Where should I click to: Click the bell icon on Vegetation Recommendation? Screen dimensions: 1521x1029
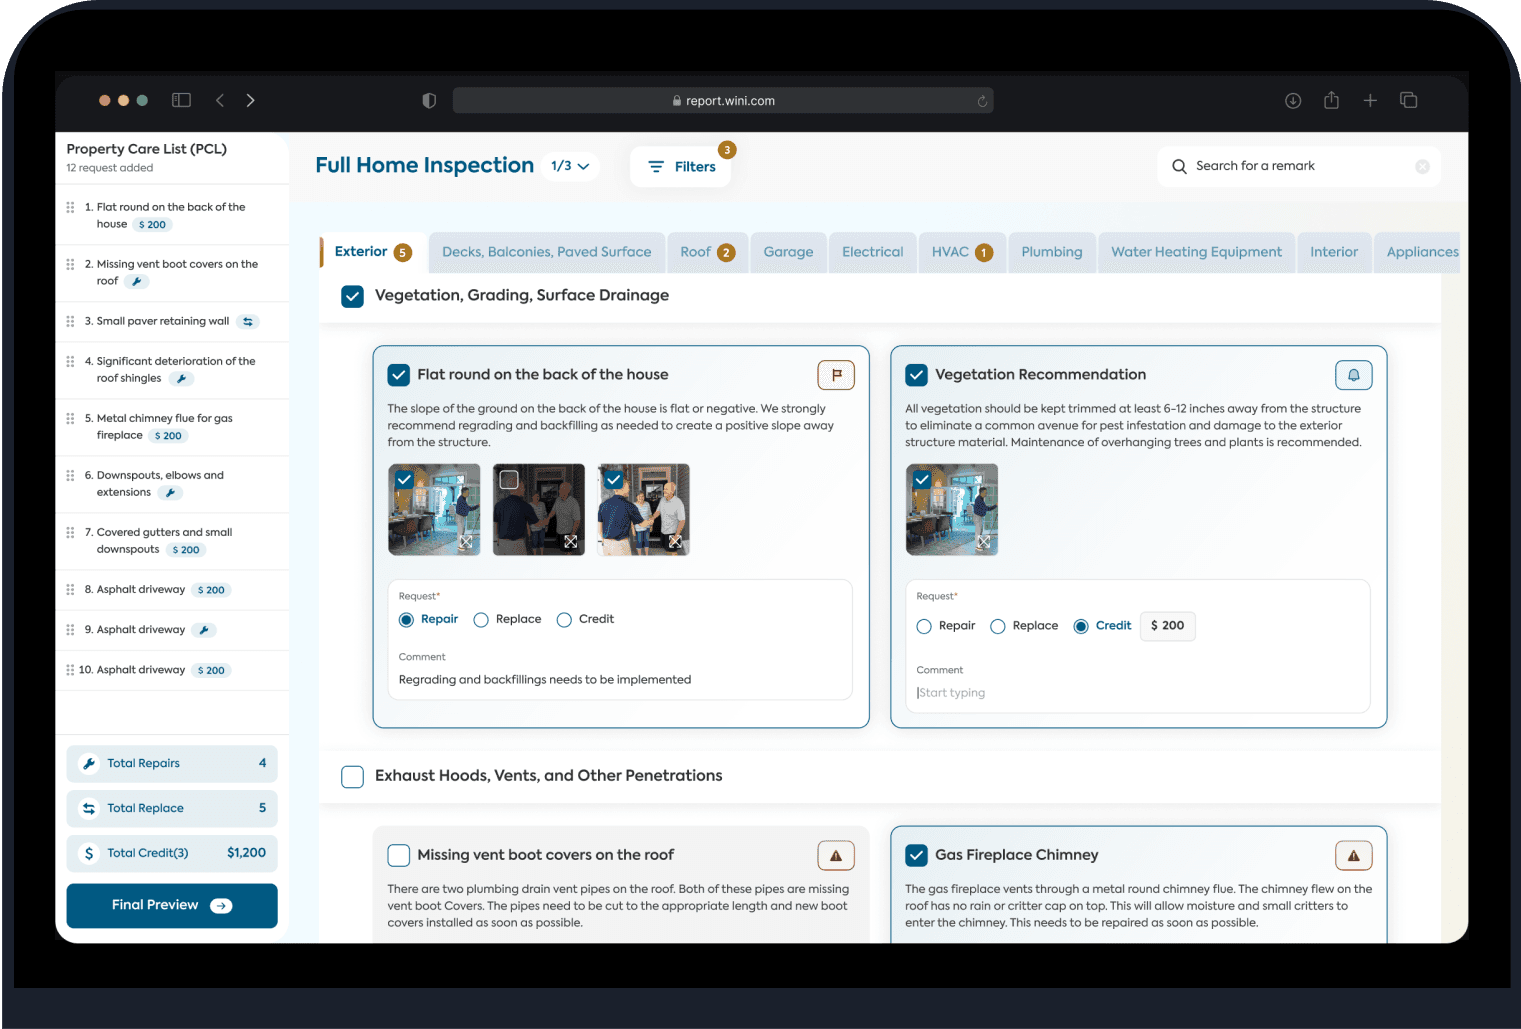[1354, 375]
